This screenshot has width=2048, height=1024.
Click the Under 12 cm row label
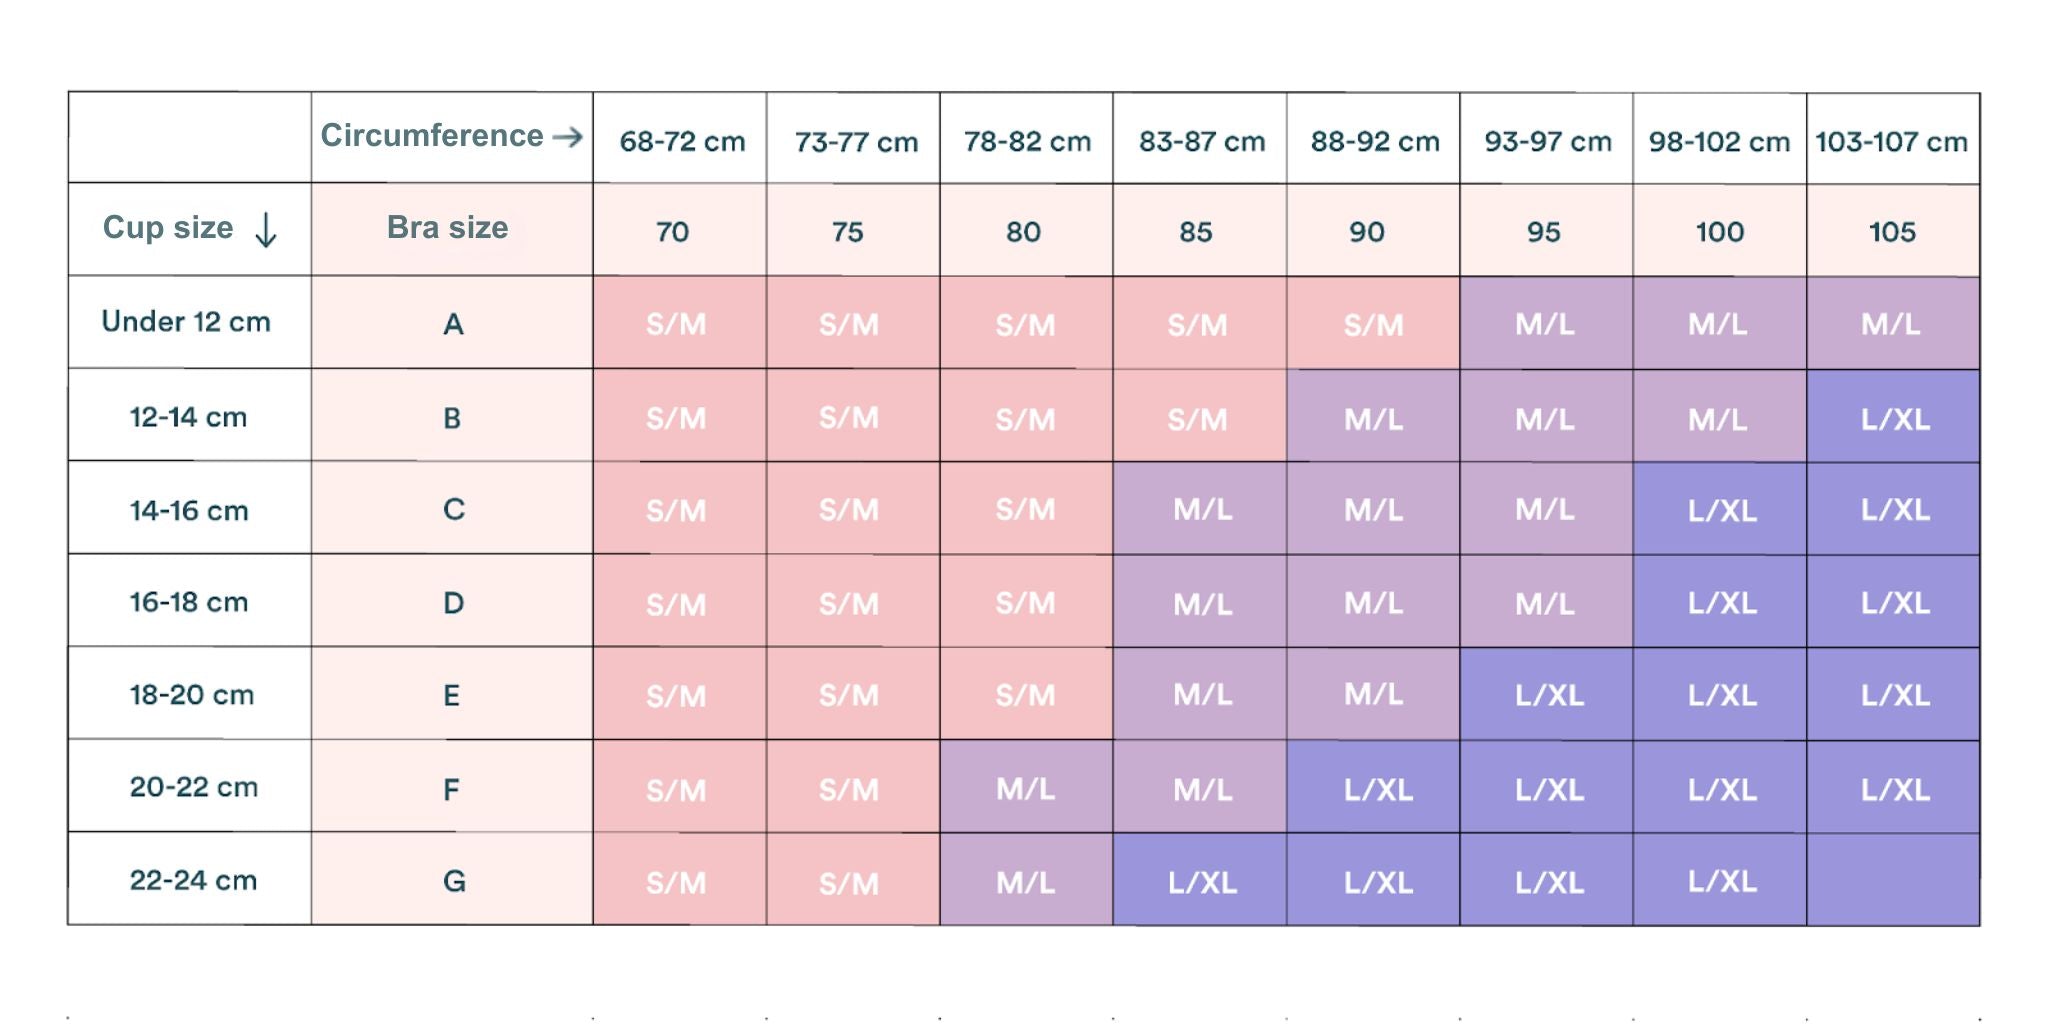(186, 322)
